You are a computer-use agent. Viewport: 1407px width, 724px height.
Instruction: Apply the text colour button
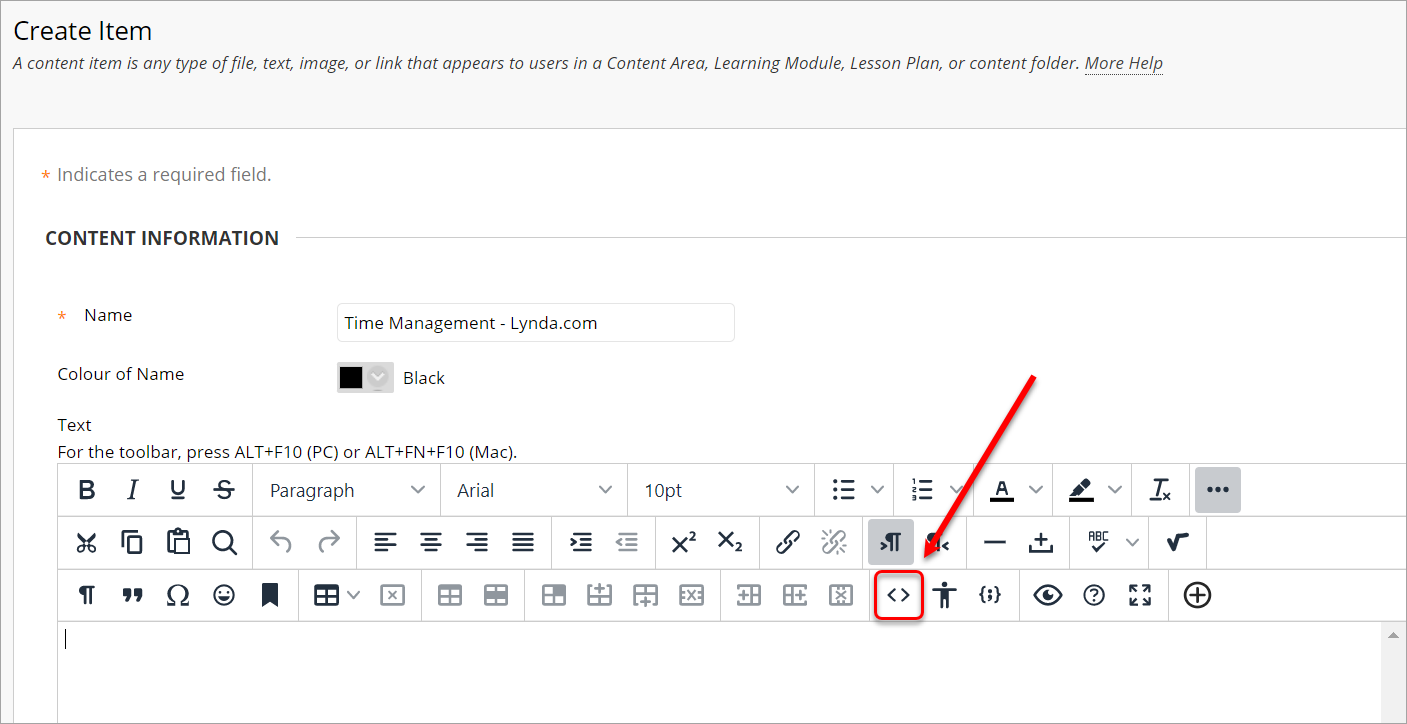click(x=1001, y=490)
